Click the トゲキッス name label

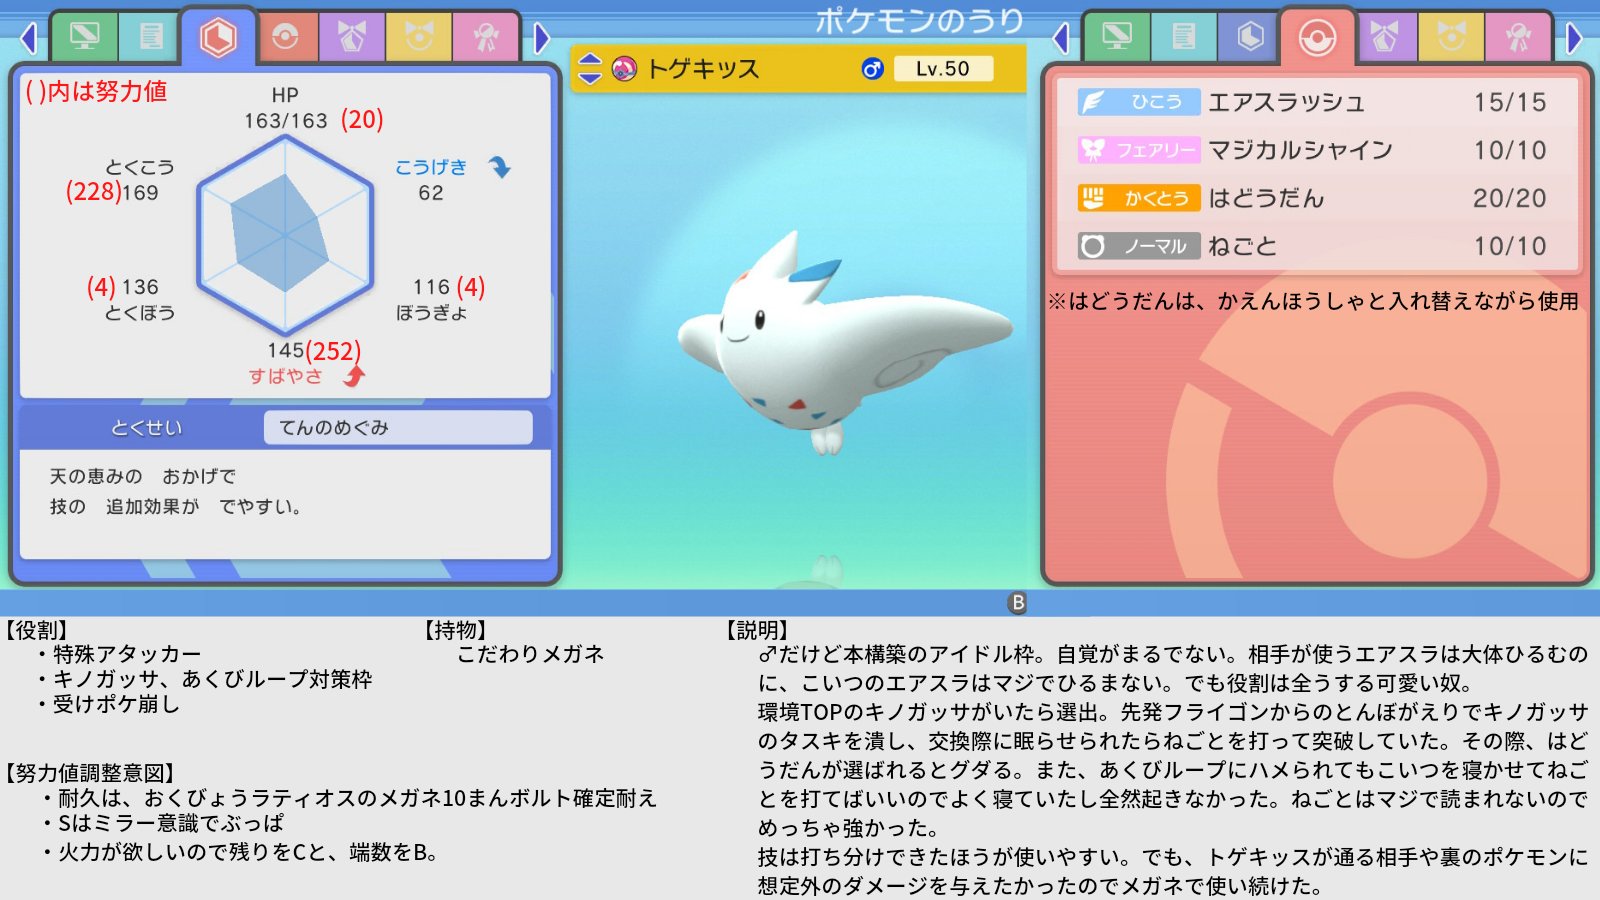pos(703,69)
